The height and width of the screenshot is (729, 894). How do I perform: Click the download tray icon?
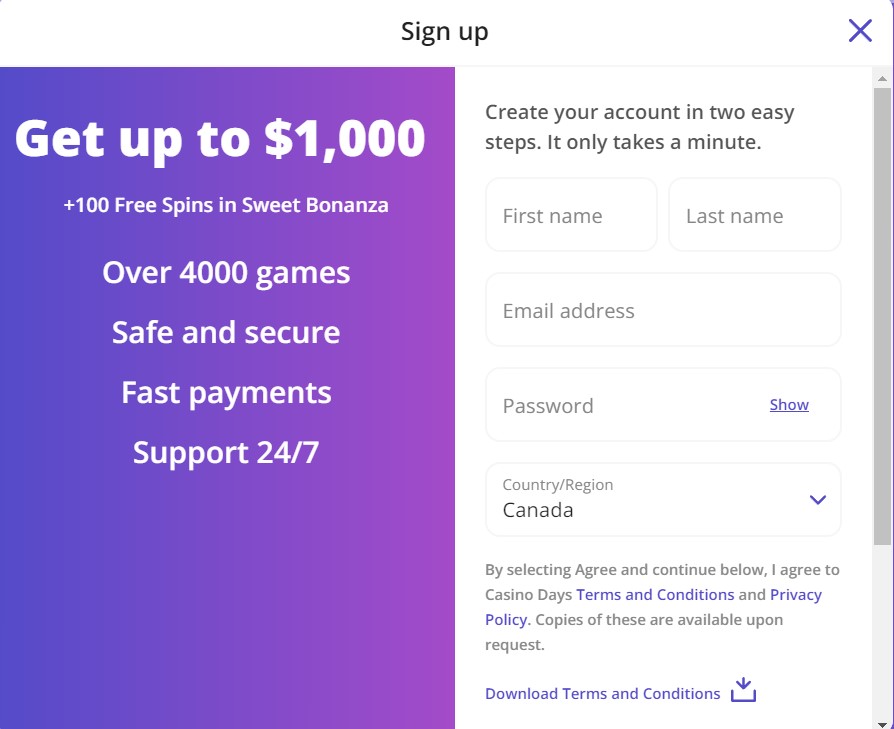click(743, 690)
